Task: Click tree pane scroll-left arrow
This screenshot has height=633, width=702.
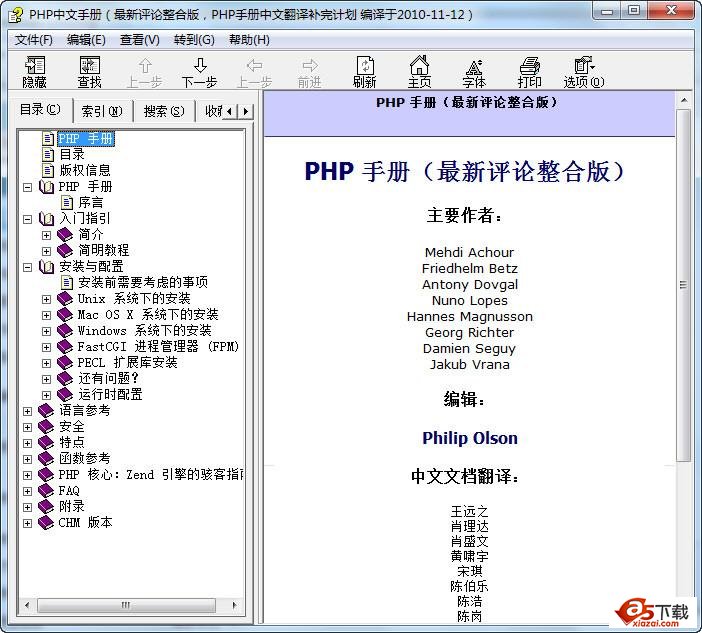Action: tap(28, 605)
